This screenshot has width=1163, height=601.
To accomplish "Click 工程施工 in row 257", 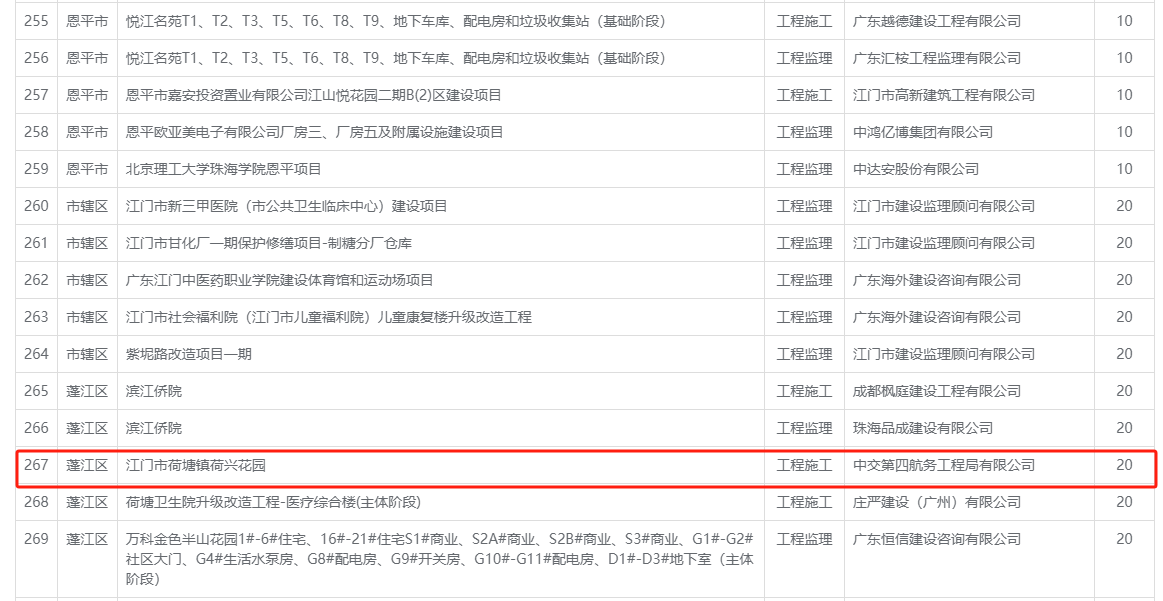I will click(804, 95).
